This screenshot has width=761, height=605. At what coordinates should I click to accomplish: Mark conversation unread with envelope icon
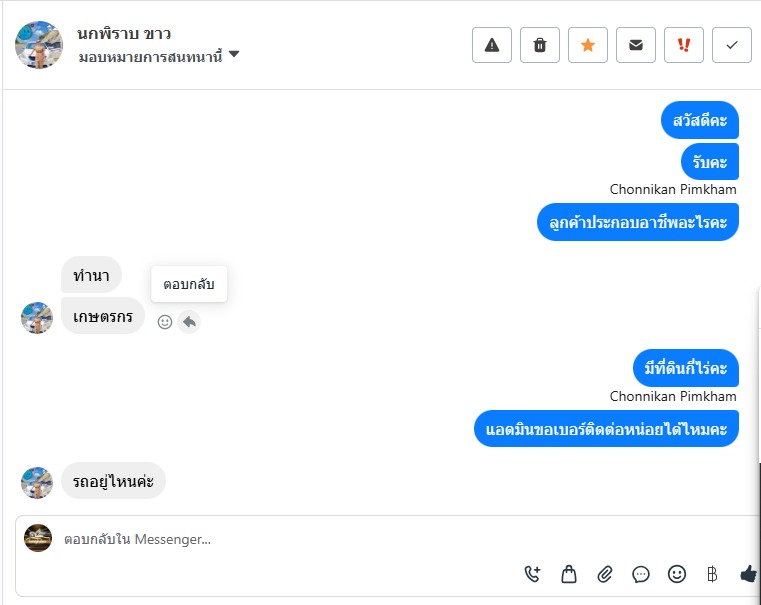[636, 45]
